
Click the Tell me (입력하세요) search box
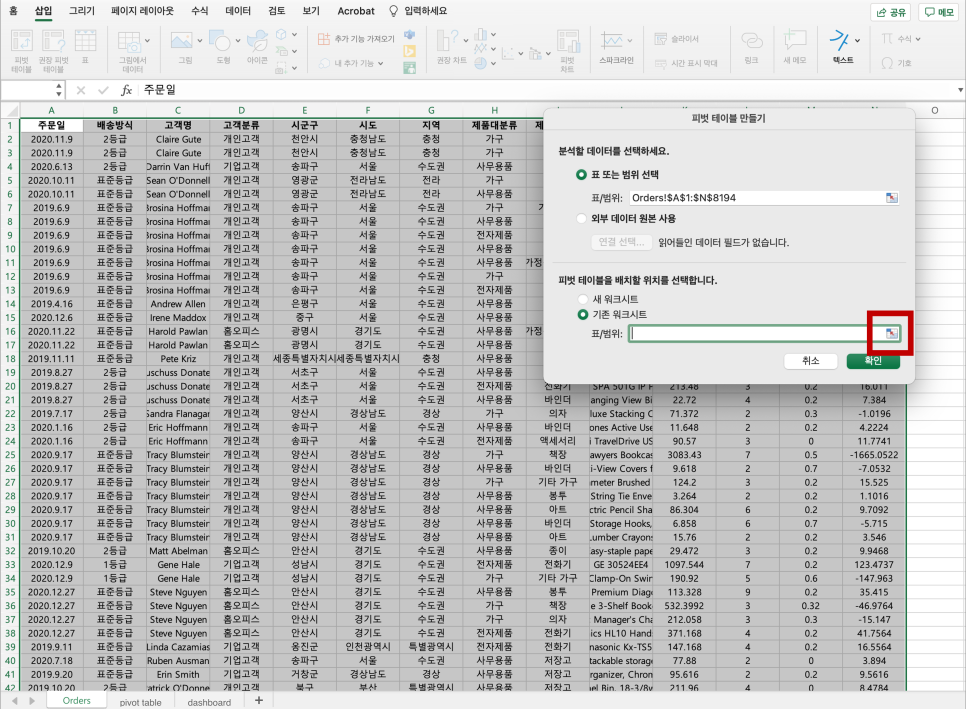(x=418, y=11)
